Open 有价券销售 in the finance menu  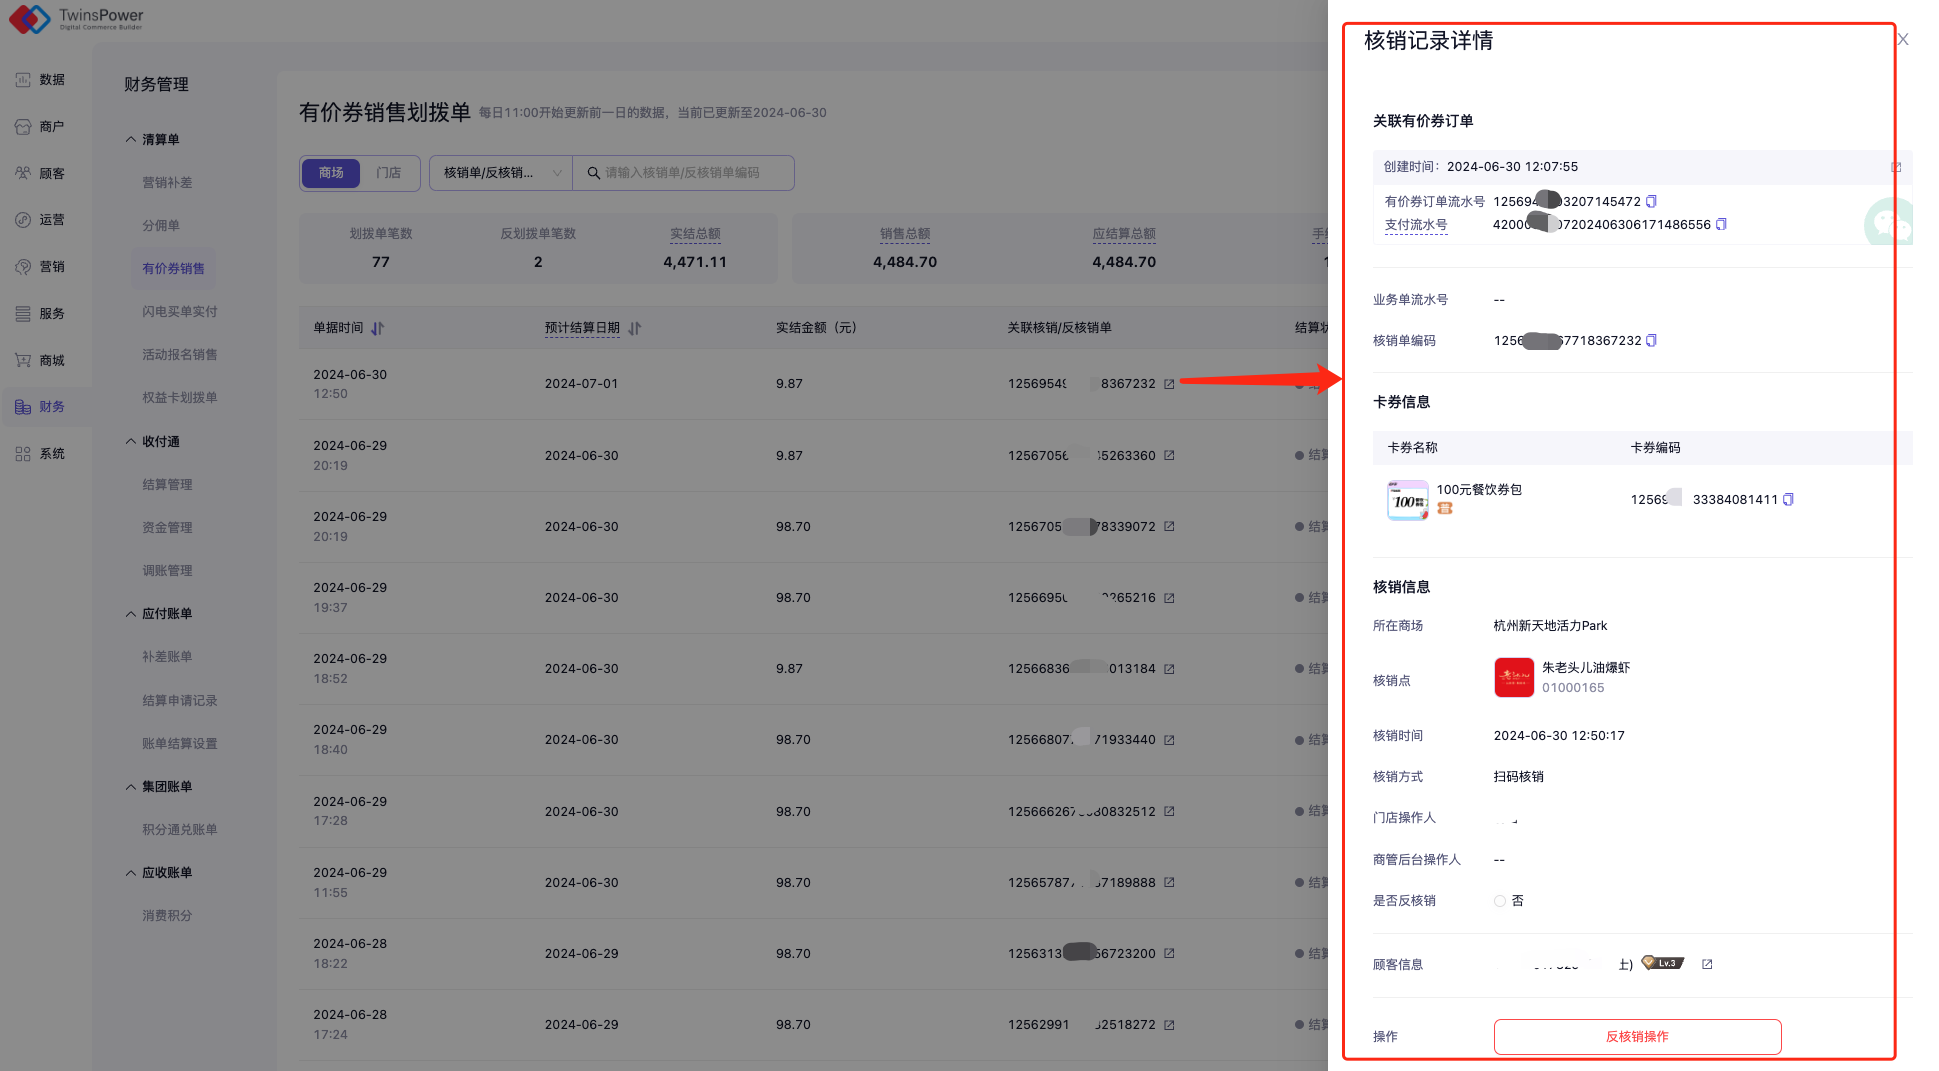pos(173,268)
